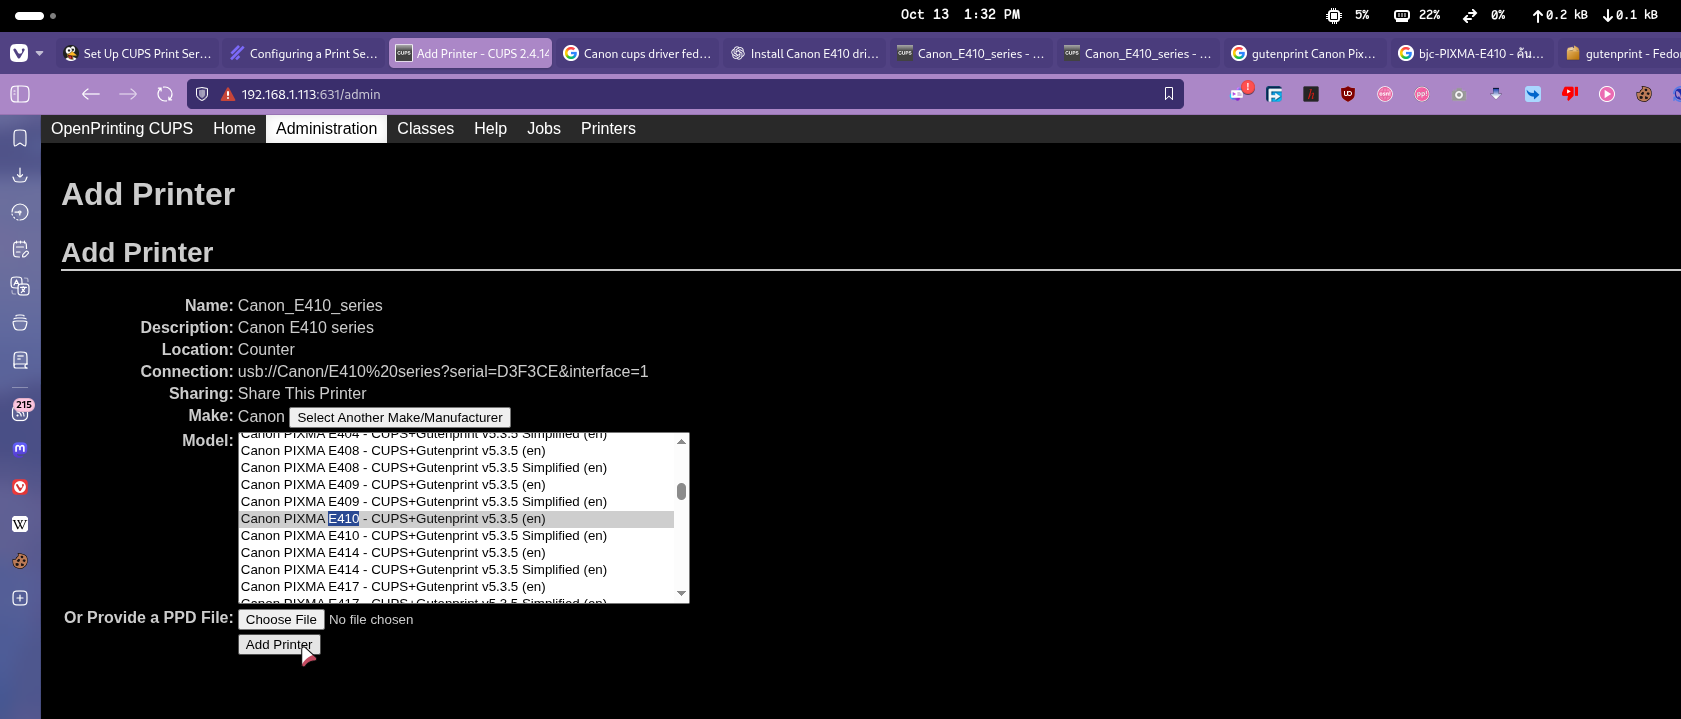Image resolution: width=1681 pixels, height=719 pixels.
Task: Go to the Jobs page in CUPS
Action: (x=543, y=129)
